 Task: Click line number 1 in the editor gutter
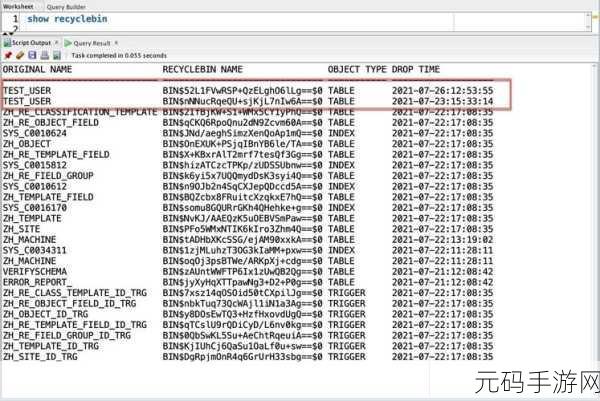15,19
